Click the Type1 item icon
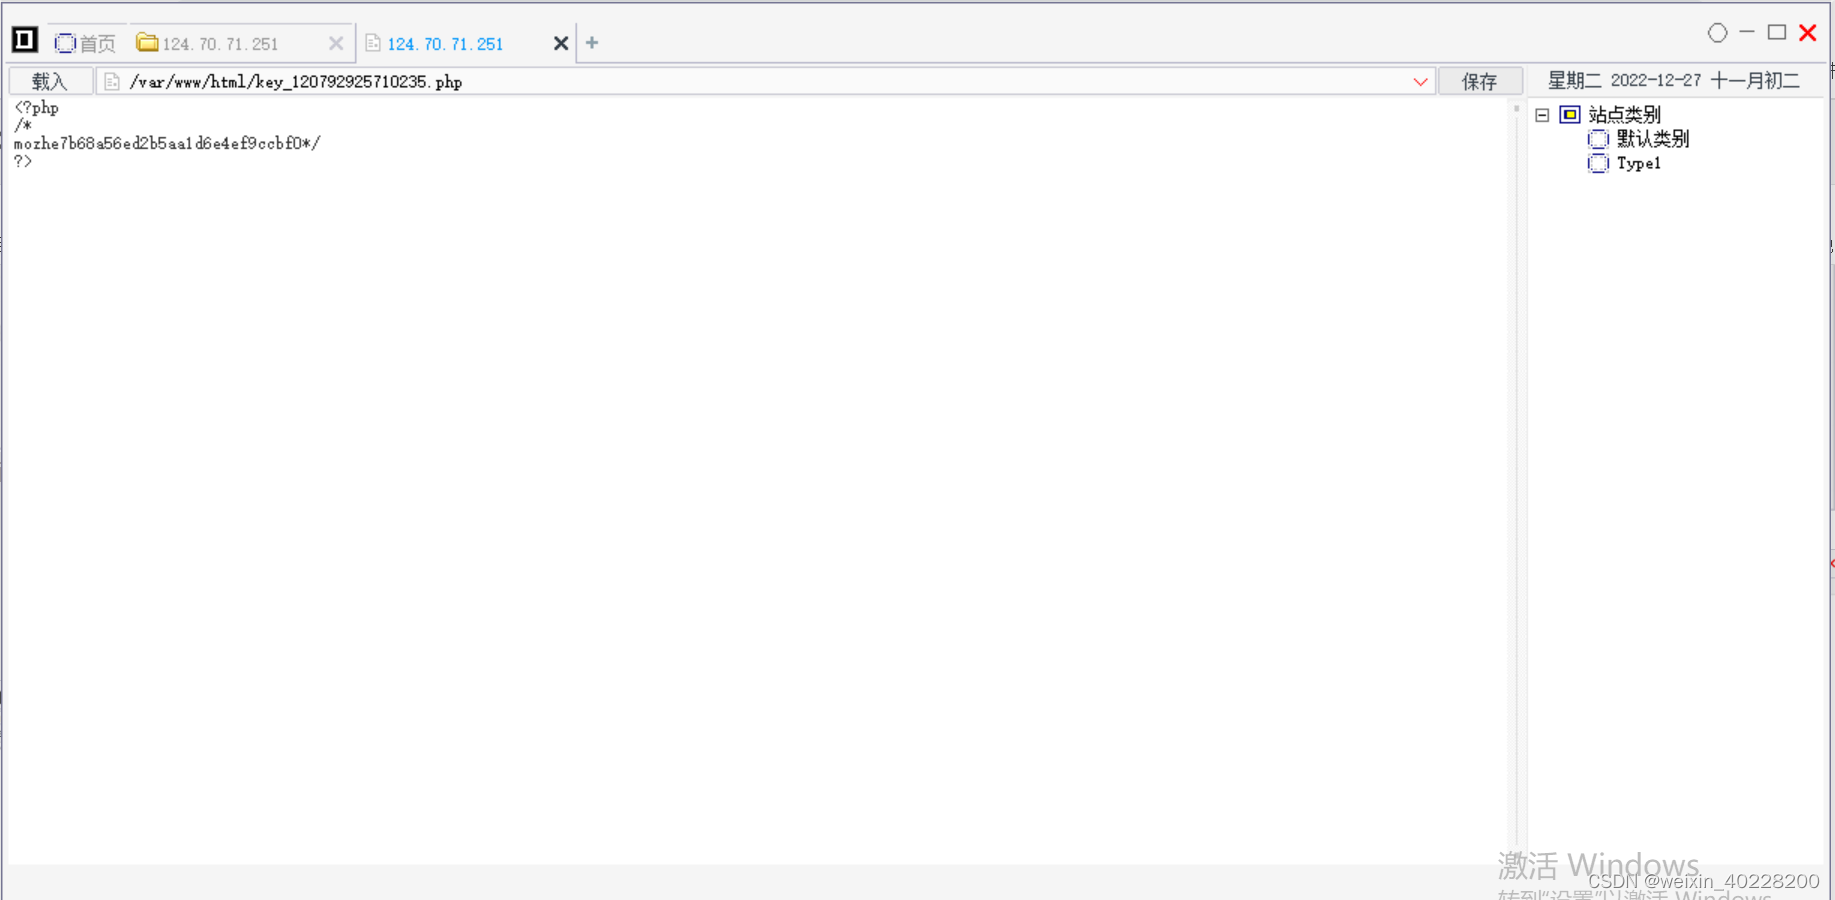1835x900 pixels. [1598, 163]
